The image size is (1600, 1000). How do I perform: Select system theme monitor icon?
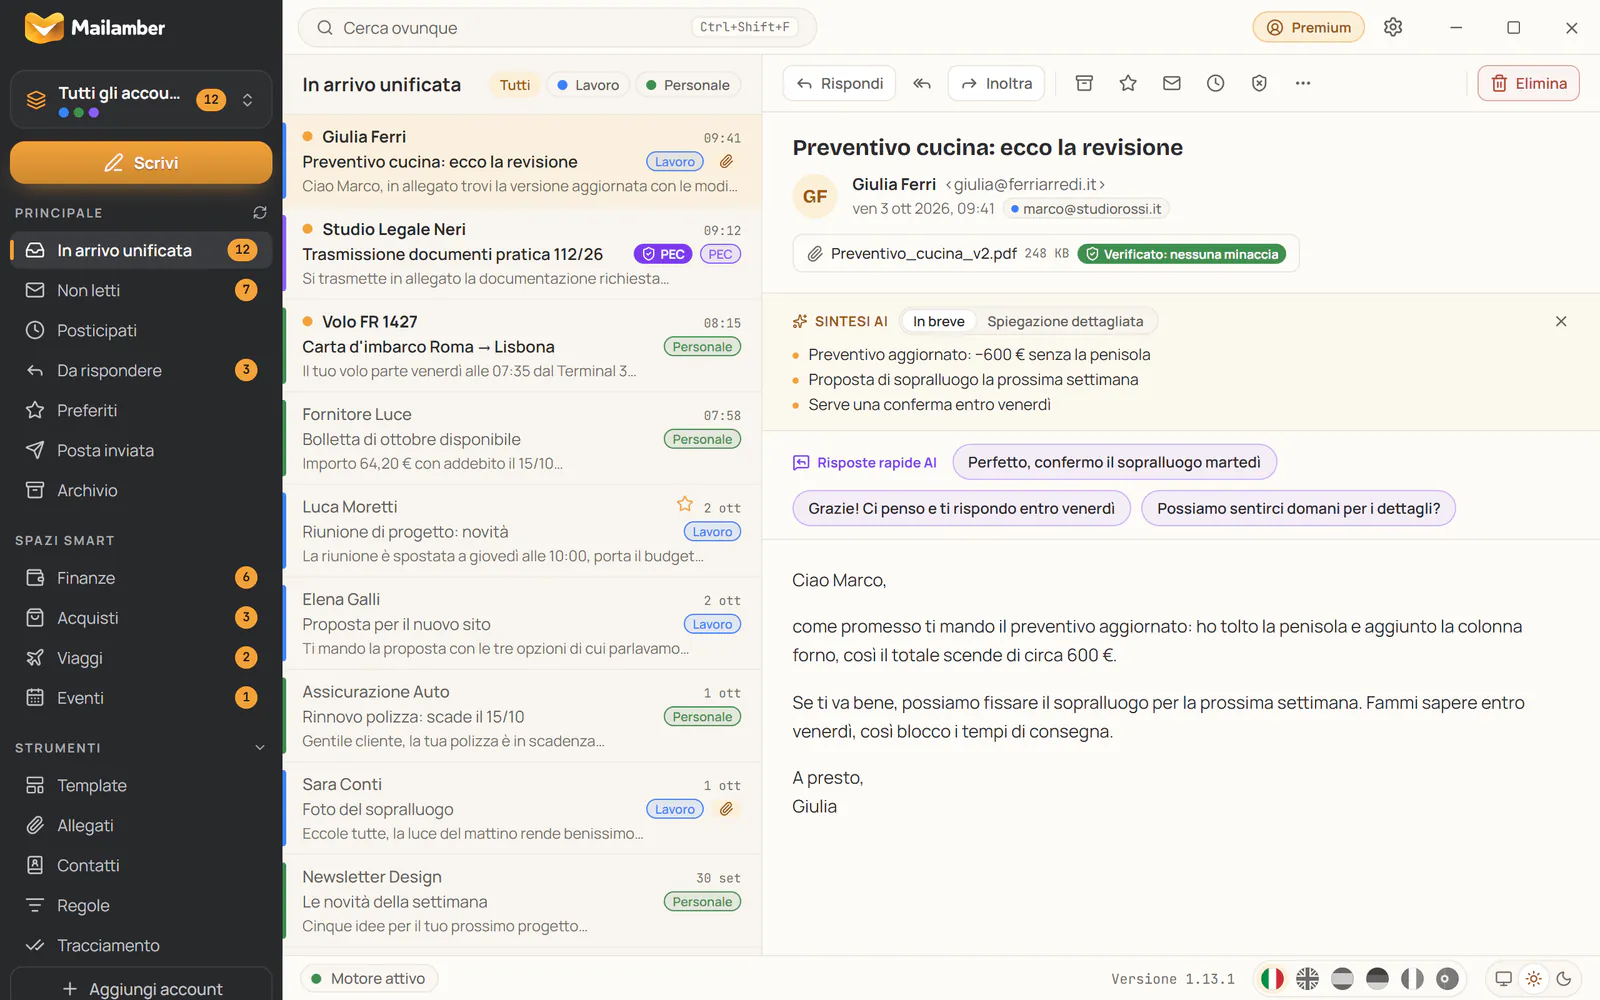click(x=1503, y=979)
